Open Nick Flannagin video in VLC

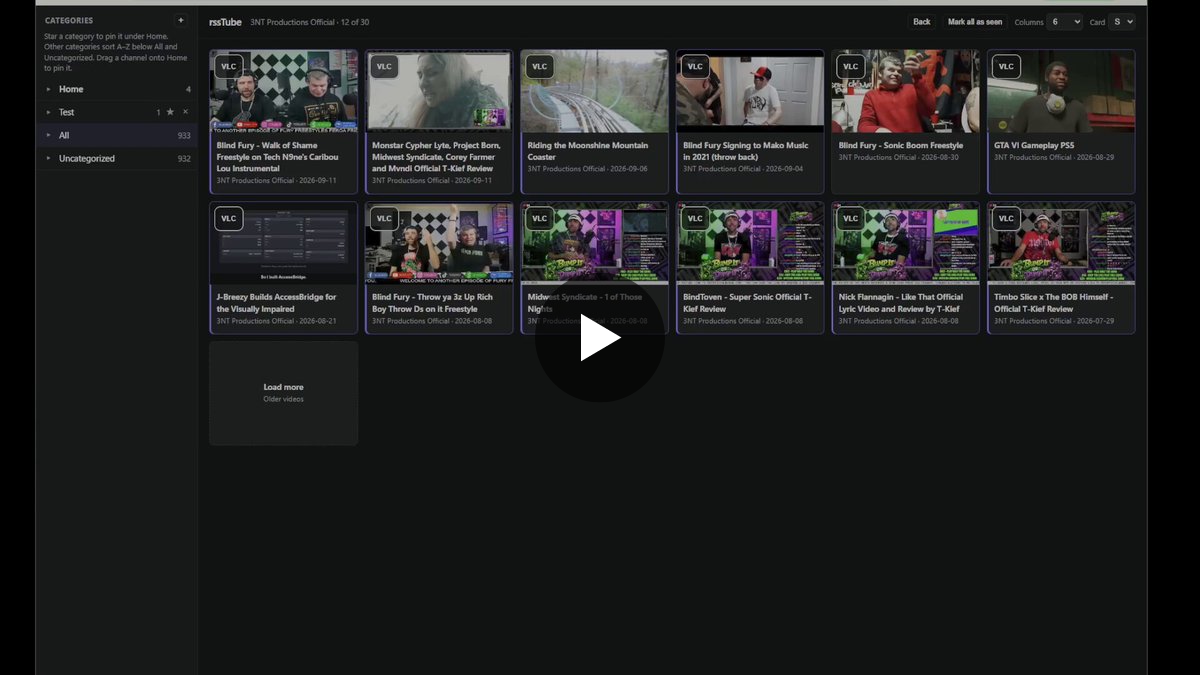(850, 219)
